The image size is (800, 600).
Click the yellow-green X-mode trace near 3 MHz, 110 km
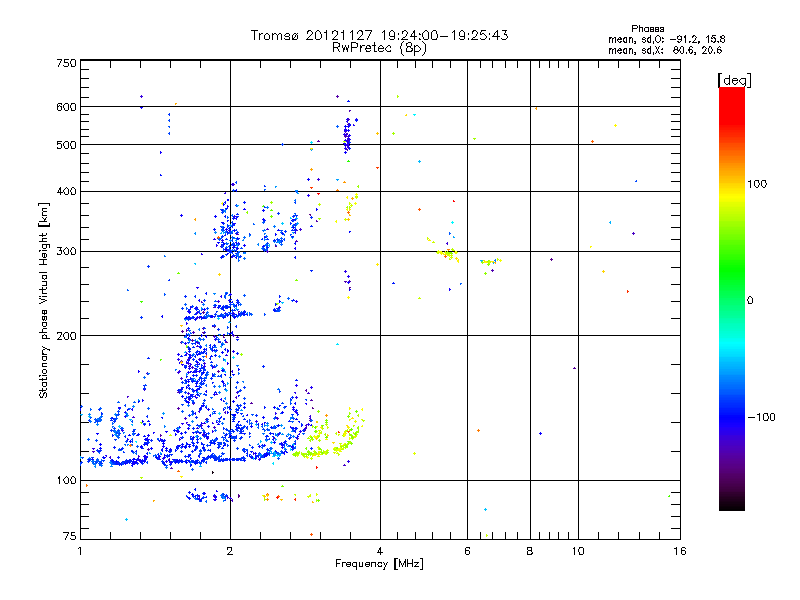[x=316, y=452]
